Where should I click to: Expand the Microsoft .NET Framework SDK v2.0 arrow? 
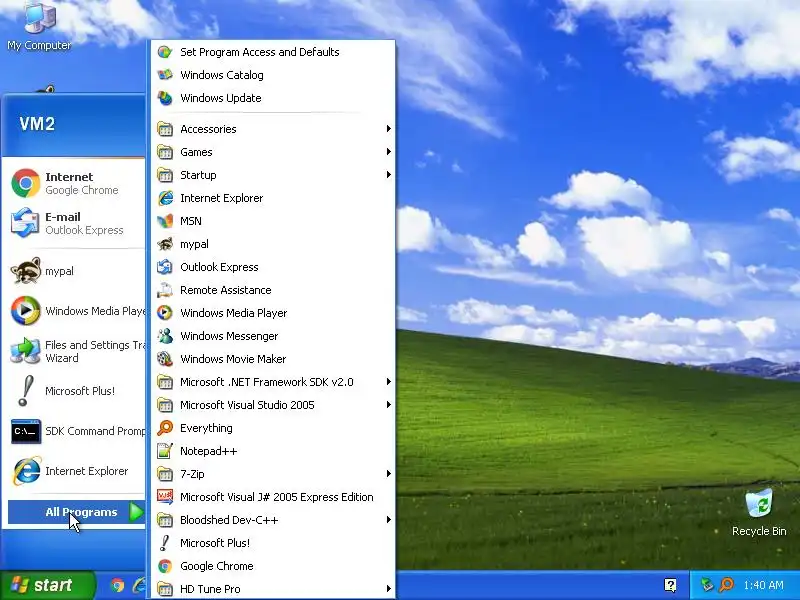(389, 382)
